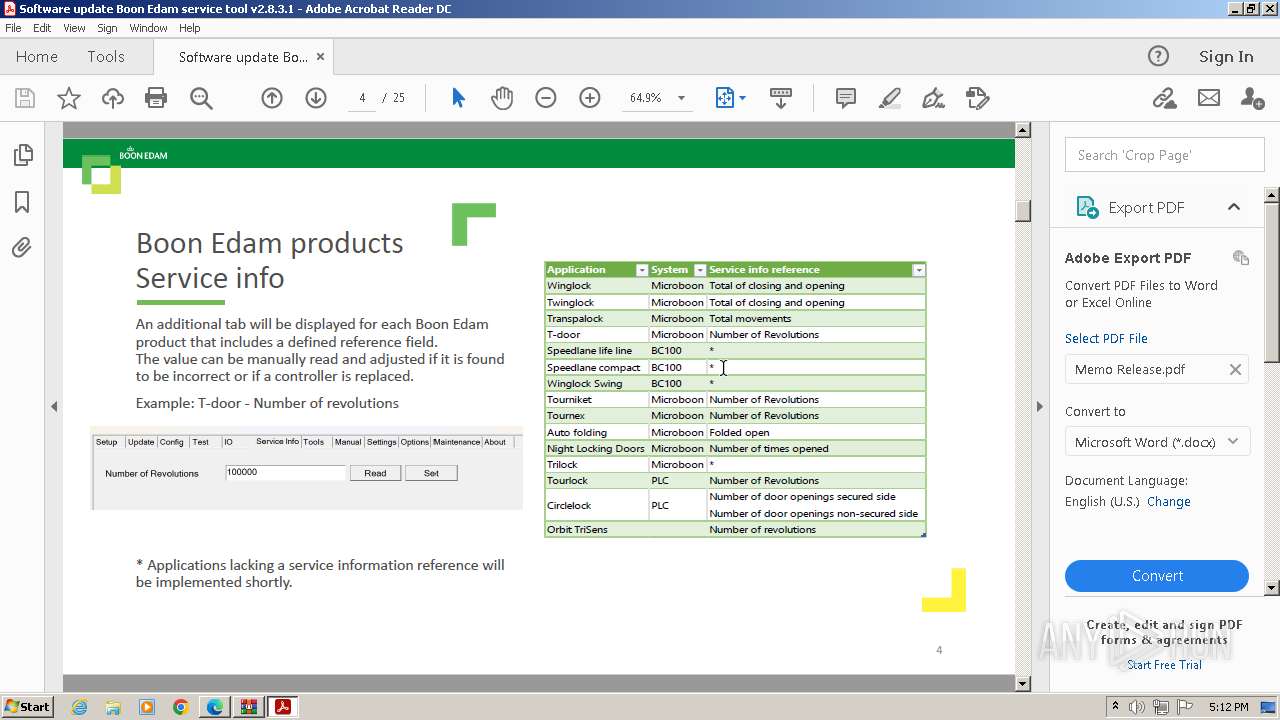This screenshot has height=720, width=1280.
Task: Open Service info reference filter dropdown
Action: point(919,270)
